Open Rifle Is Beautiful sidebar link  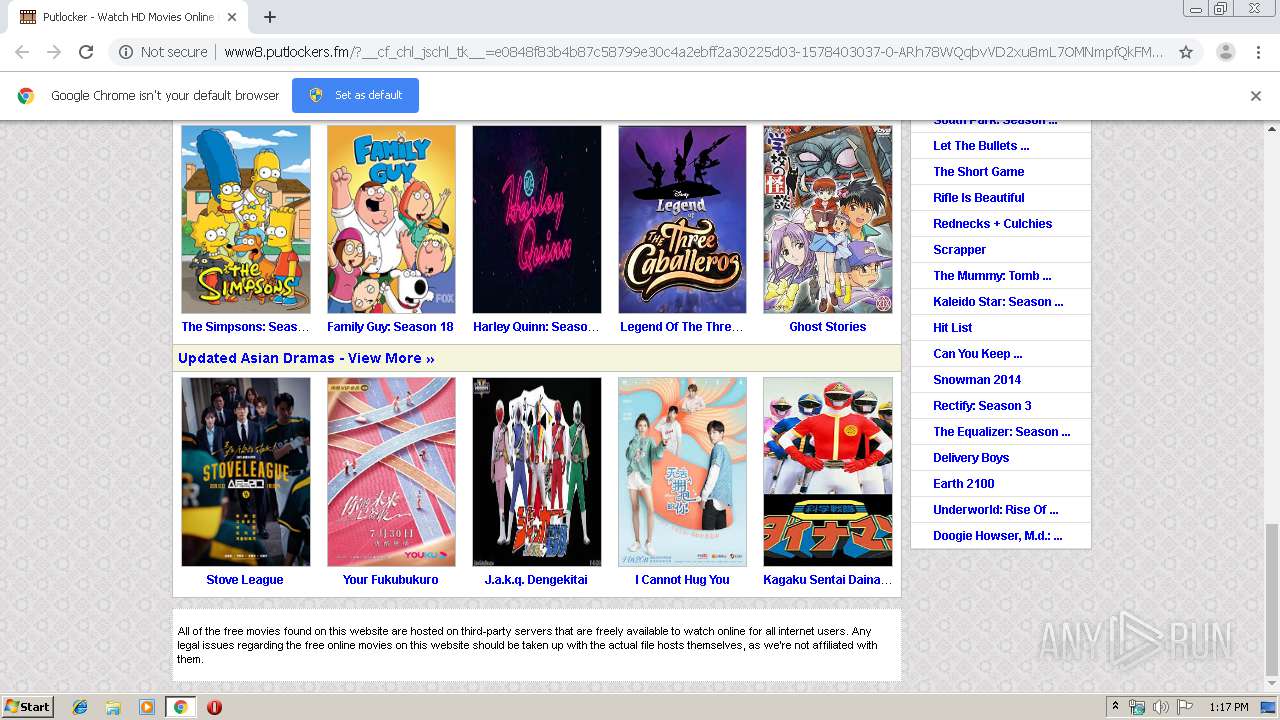[x=979, y=198]
